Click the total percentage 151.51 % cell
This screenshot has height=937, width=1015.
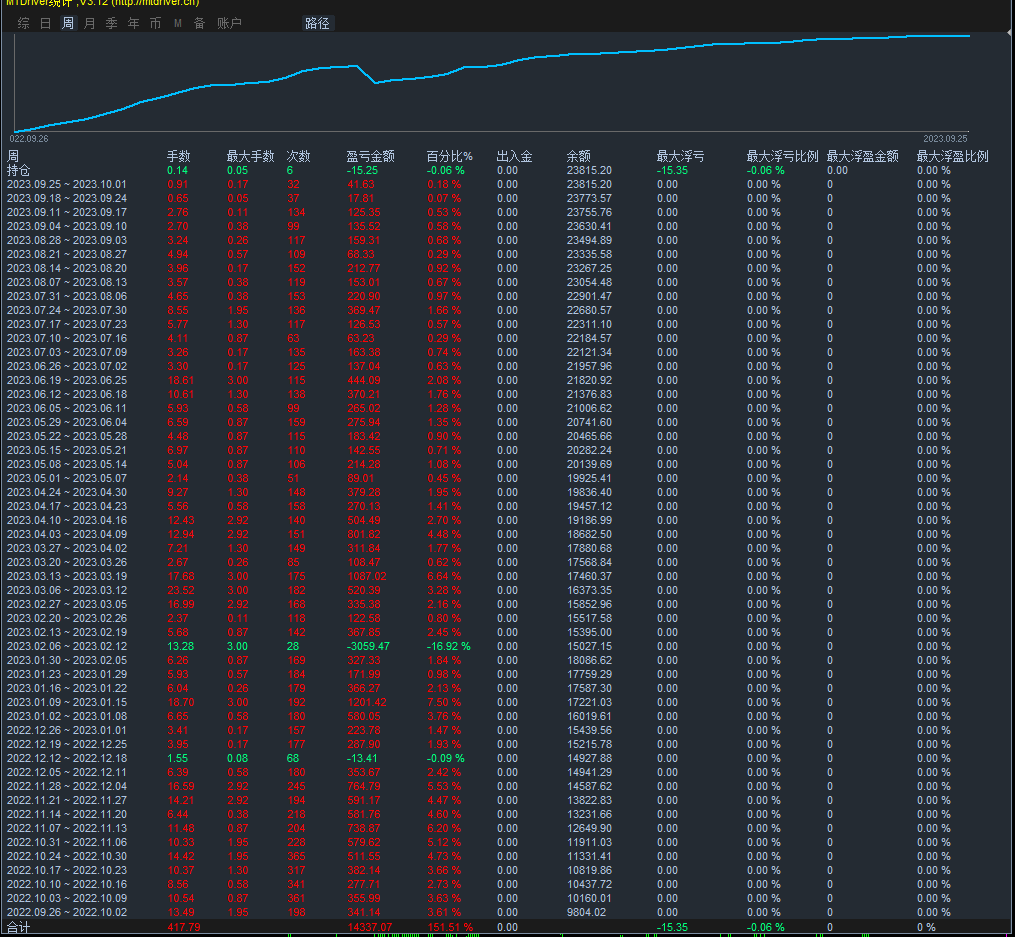[450, 927]
